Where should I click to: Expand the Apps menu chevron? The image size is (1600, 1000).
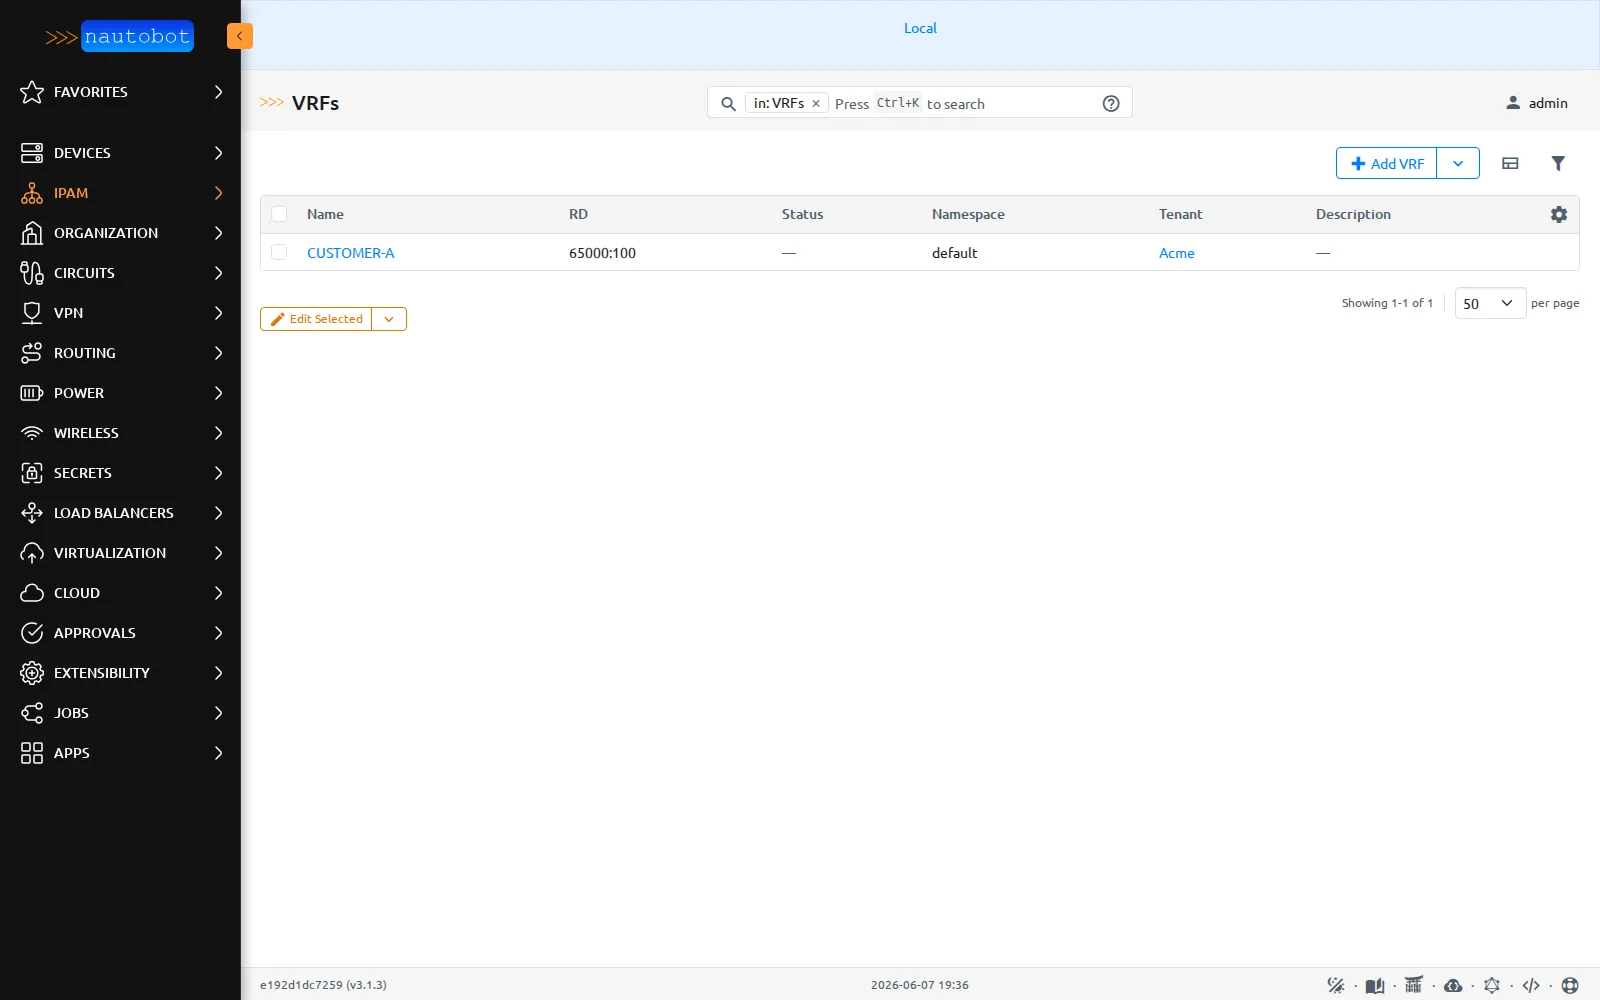(218, 753)
